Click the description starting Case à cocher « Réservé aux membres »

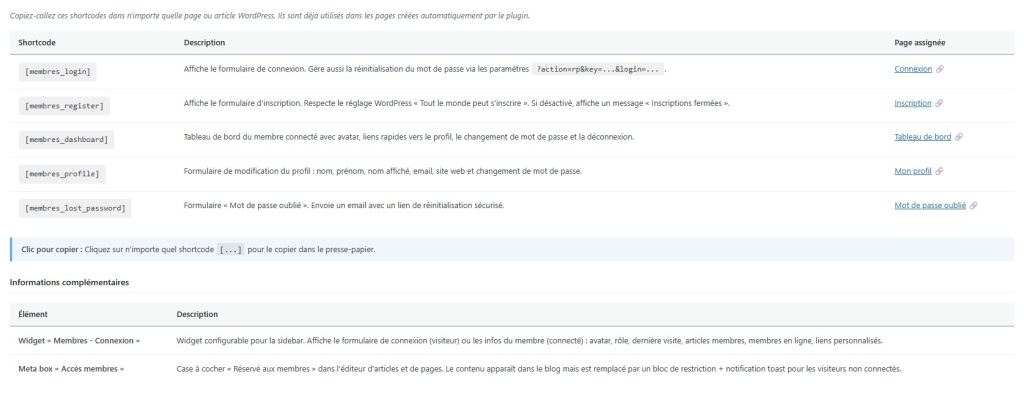coord(539,369)
